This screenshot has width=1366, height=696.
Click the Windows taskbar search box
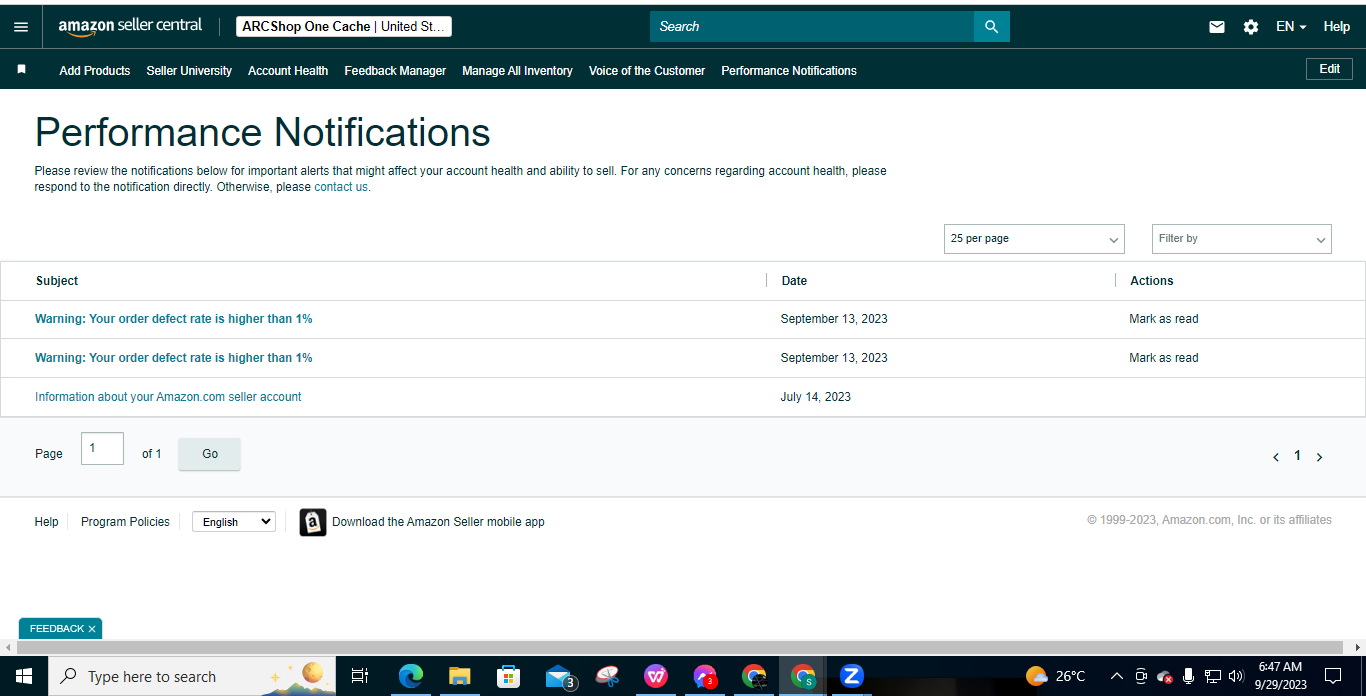coord(190,676)
